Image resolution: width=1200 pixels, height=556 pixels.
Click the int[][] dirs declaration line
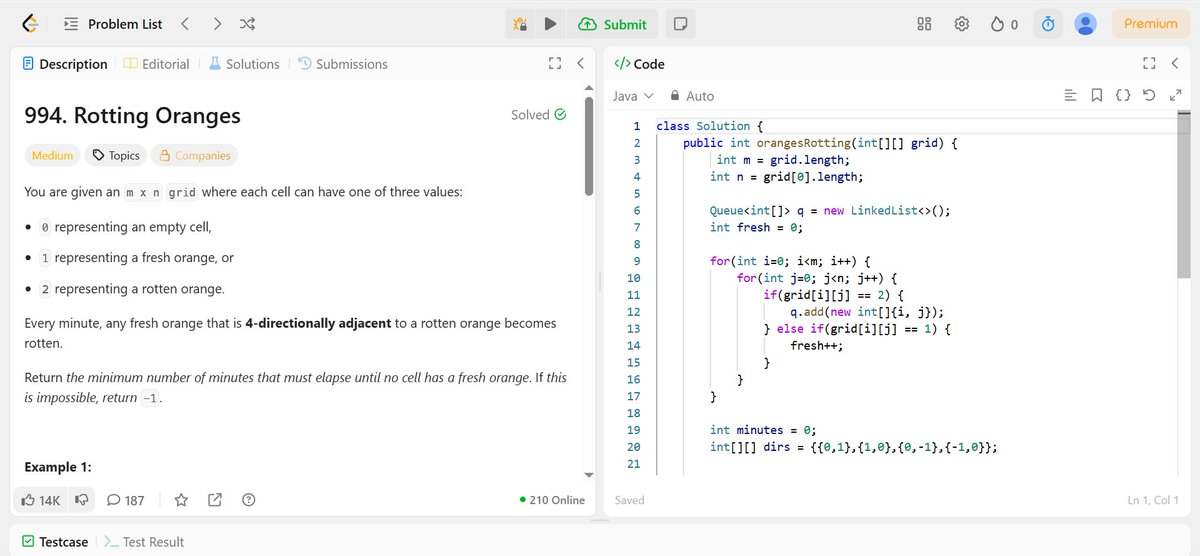854,447
